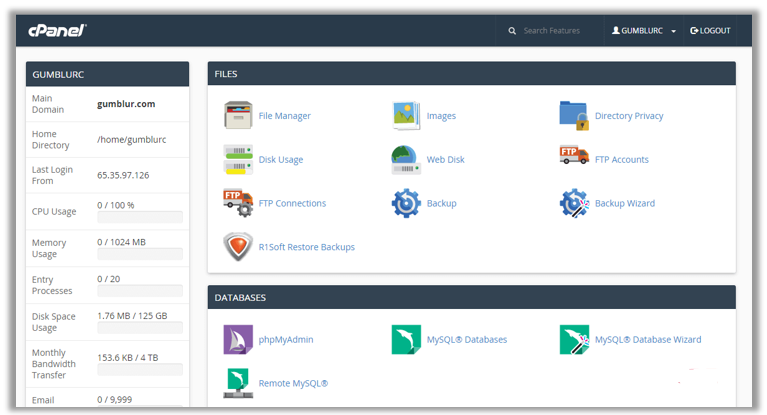The image size is (767, 415).
Task: Open the GUMBLURC account menu
Action: click(644, 30)
